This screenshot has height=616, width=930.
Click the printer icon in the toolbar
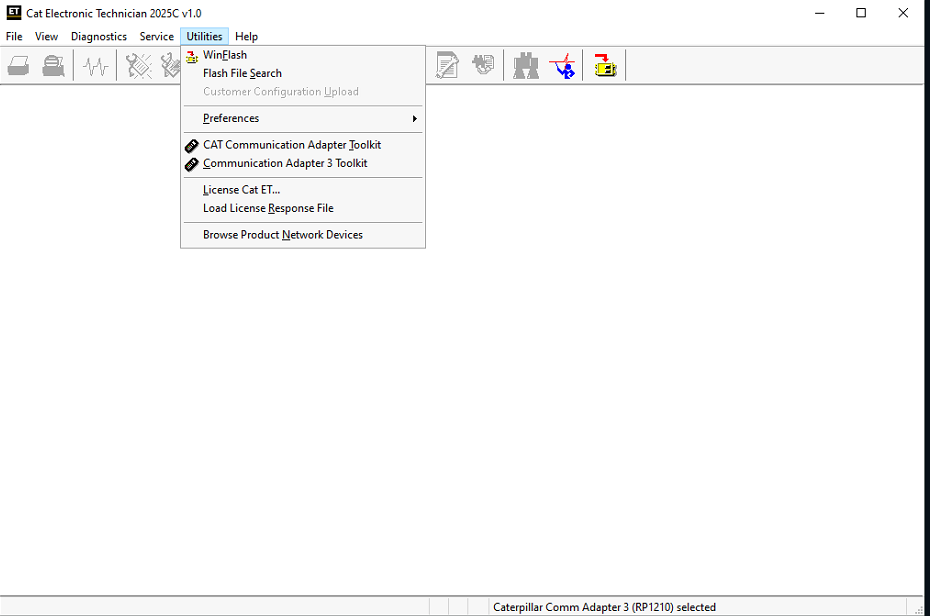click(18, 65)
